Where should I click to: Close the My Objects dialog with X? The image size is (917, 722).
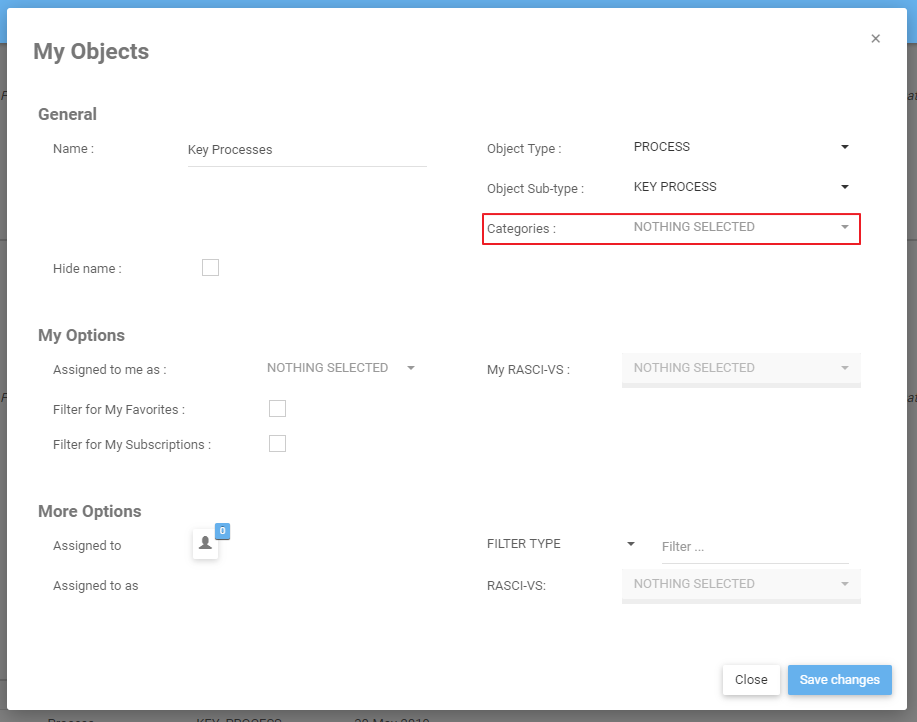click(x=875, y=39)
